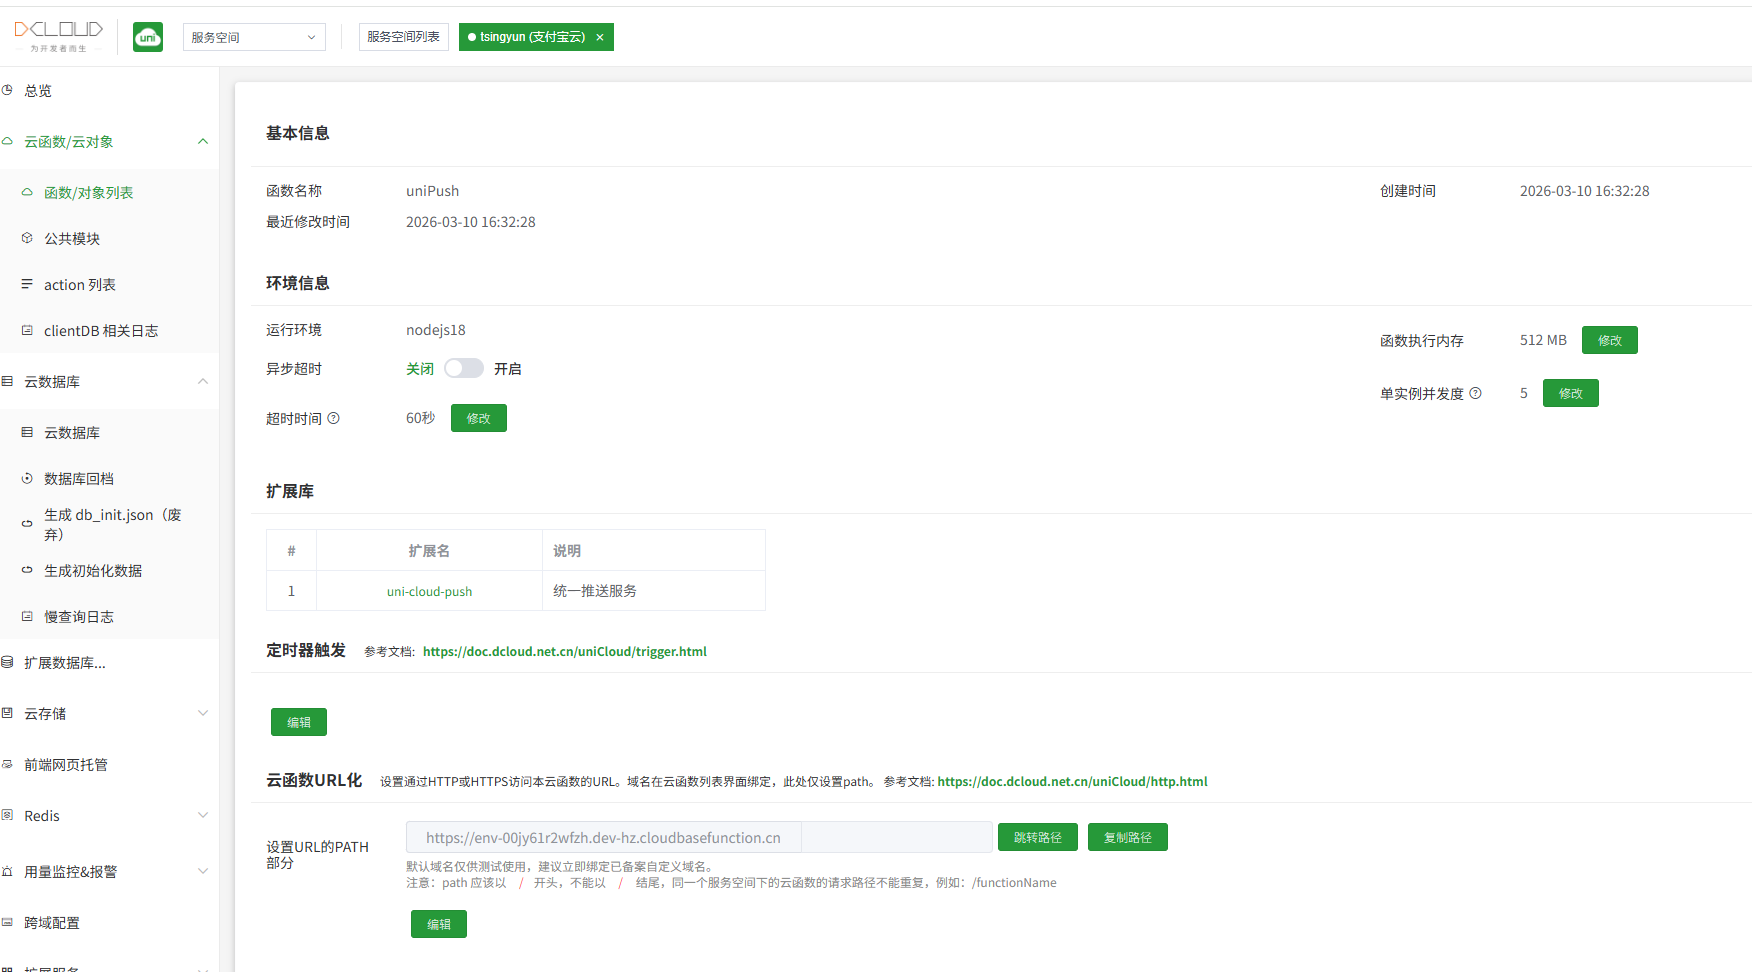
Task: Open 慢查询日志 sidebar entry
Action: pyautogui.click(x=79, y=617)
